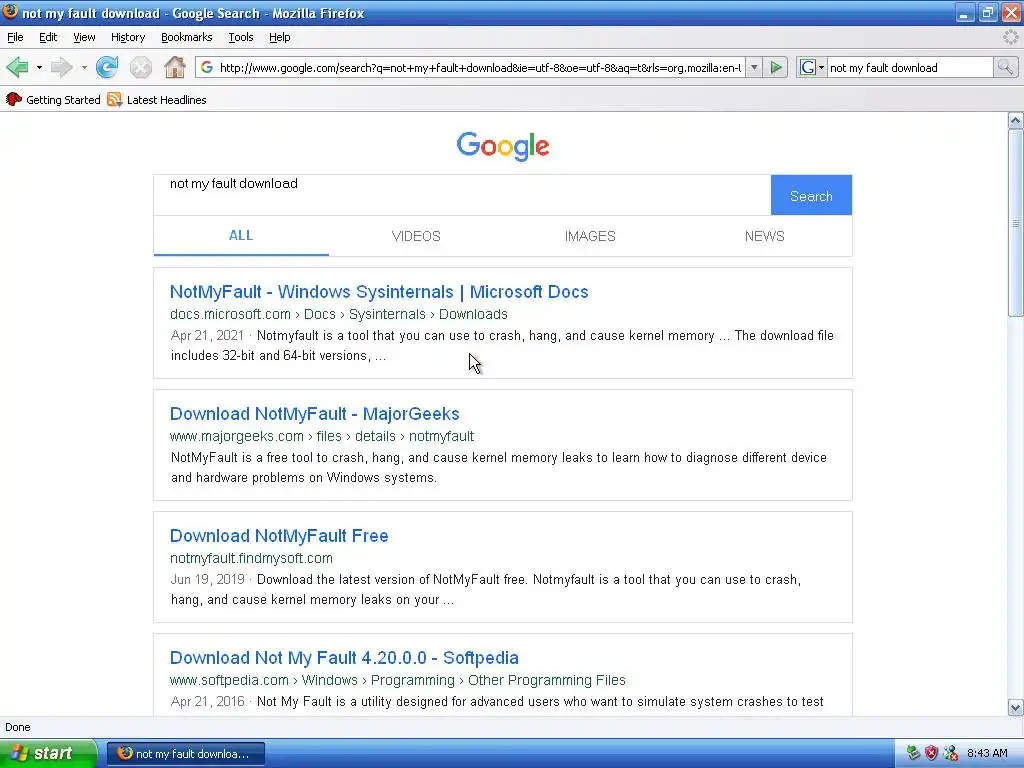
Task: Minimize the Firefox window
Action: [964, 12]
